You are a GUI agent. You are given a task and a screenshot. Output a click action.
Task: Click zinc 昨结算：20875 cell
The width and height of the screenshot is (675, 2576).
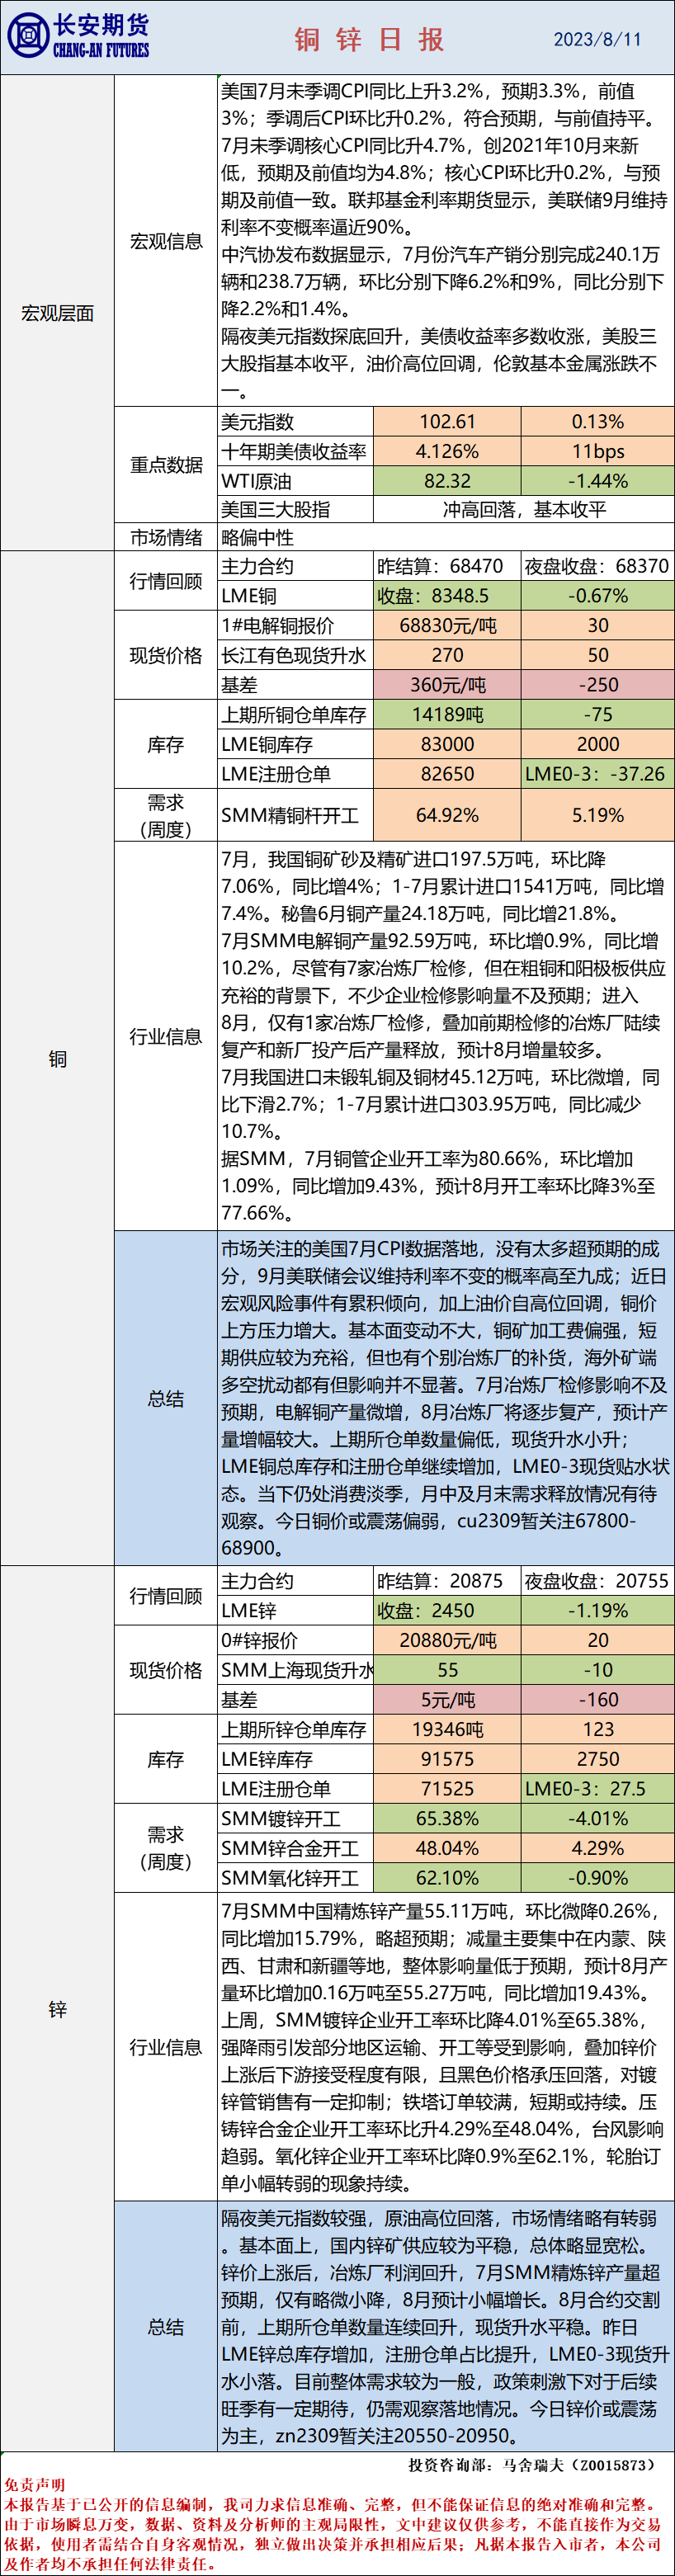click(447, 1581)
